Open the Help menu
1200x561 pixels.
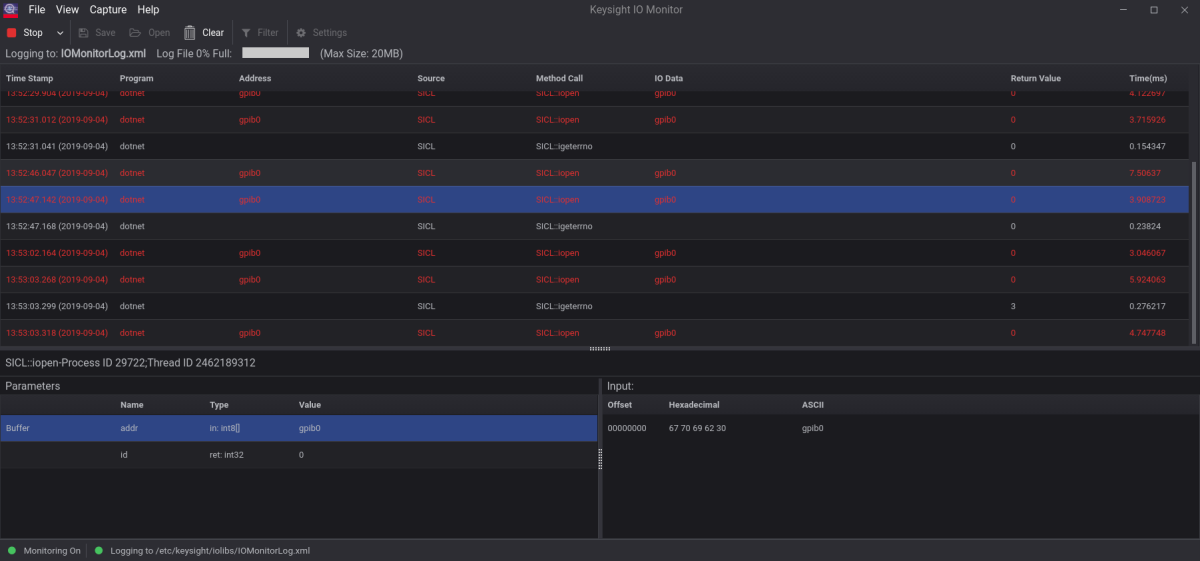click(x=148, y=9)
